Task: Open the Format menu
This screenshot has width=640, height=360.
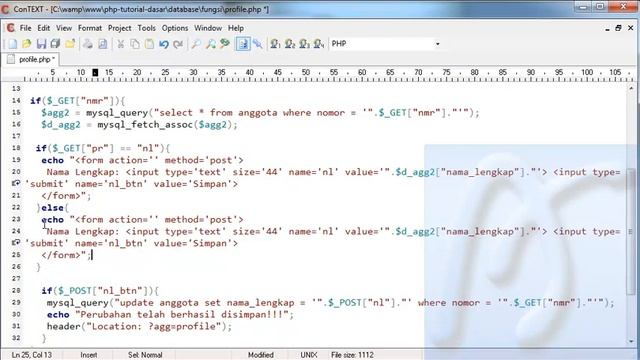Action: pyautogui.click(x=90, y=28)
